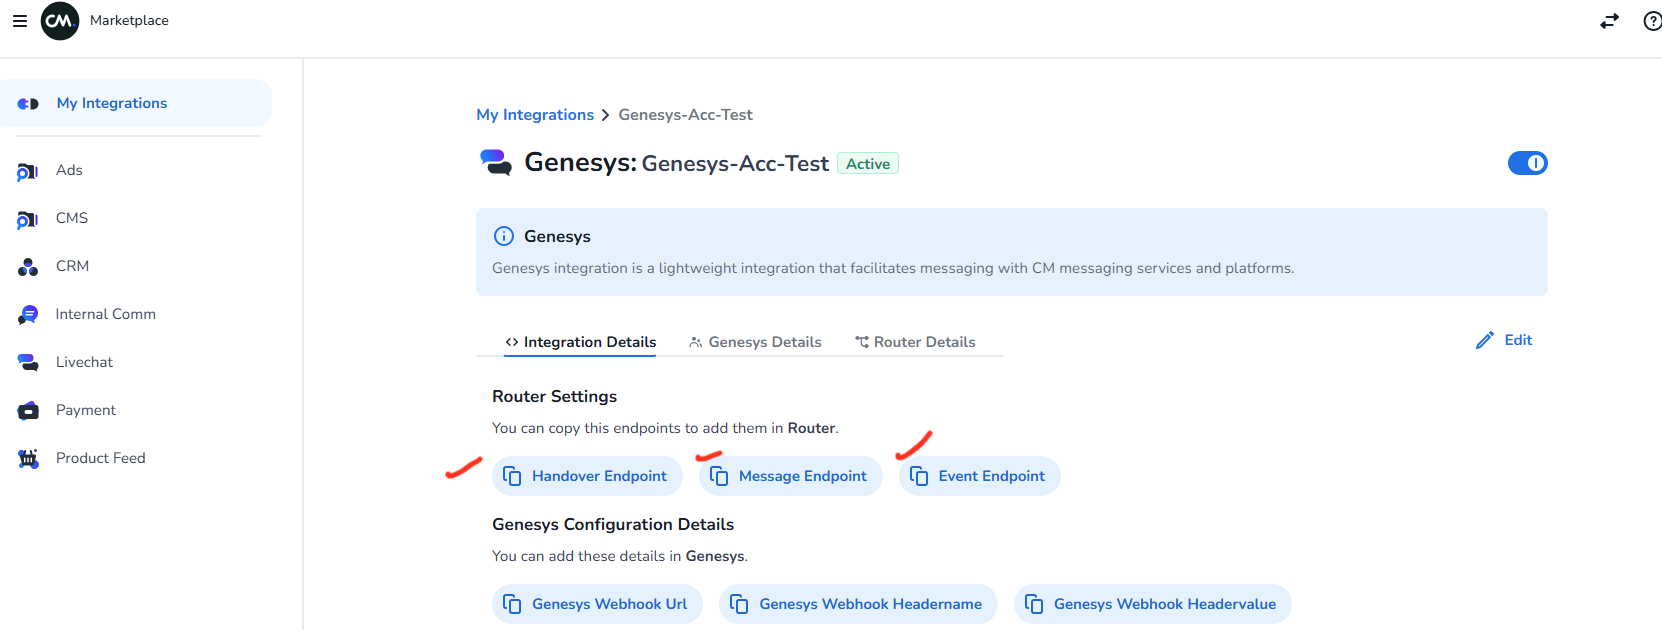Click the Marketplace header title
This screenshot has height=630, width=1662.
[x=129, y=20]
